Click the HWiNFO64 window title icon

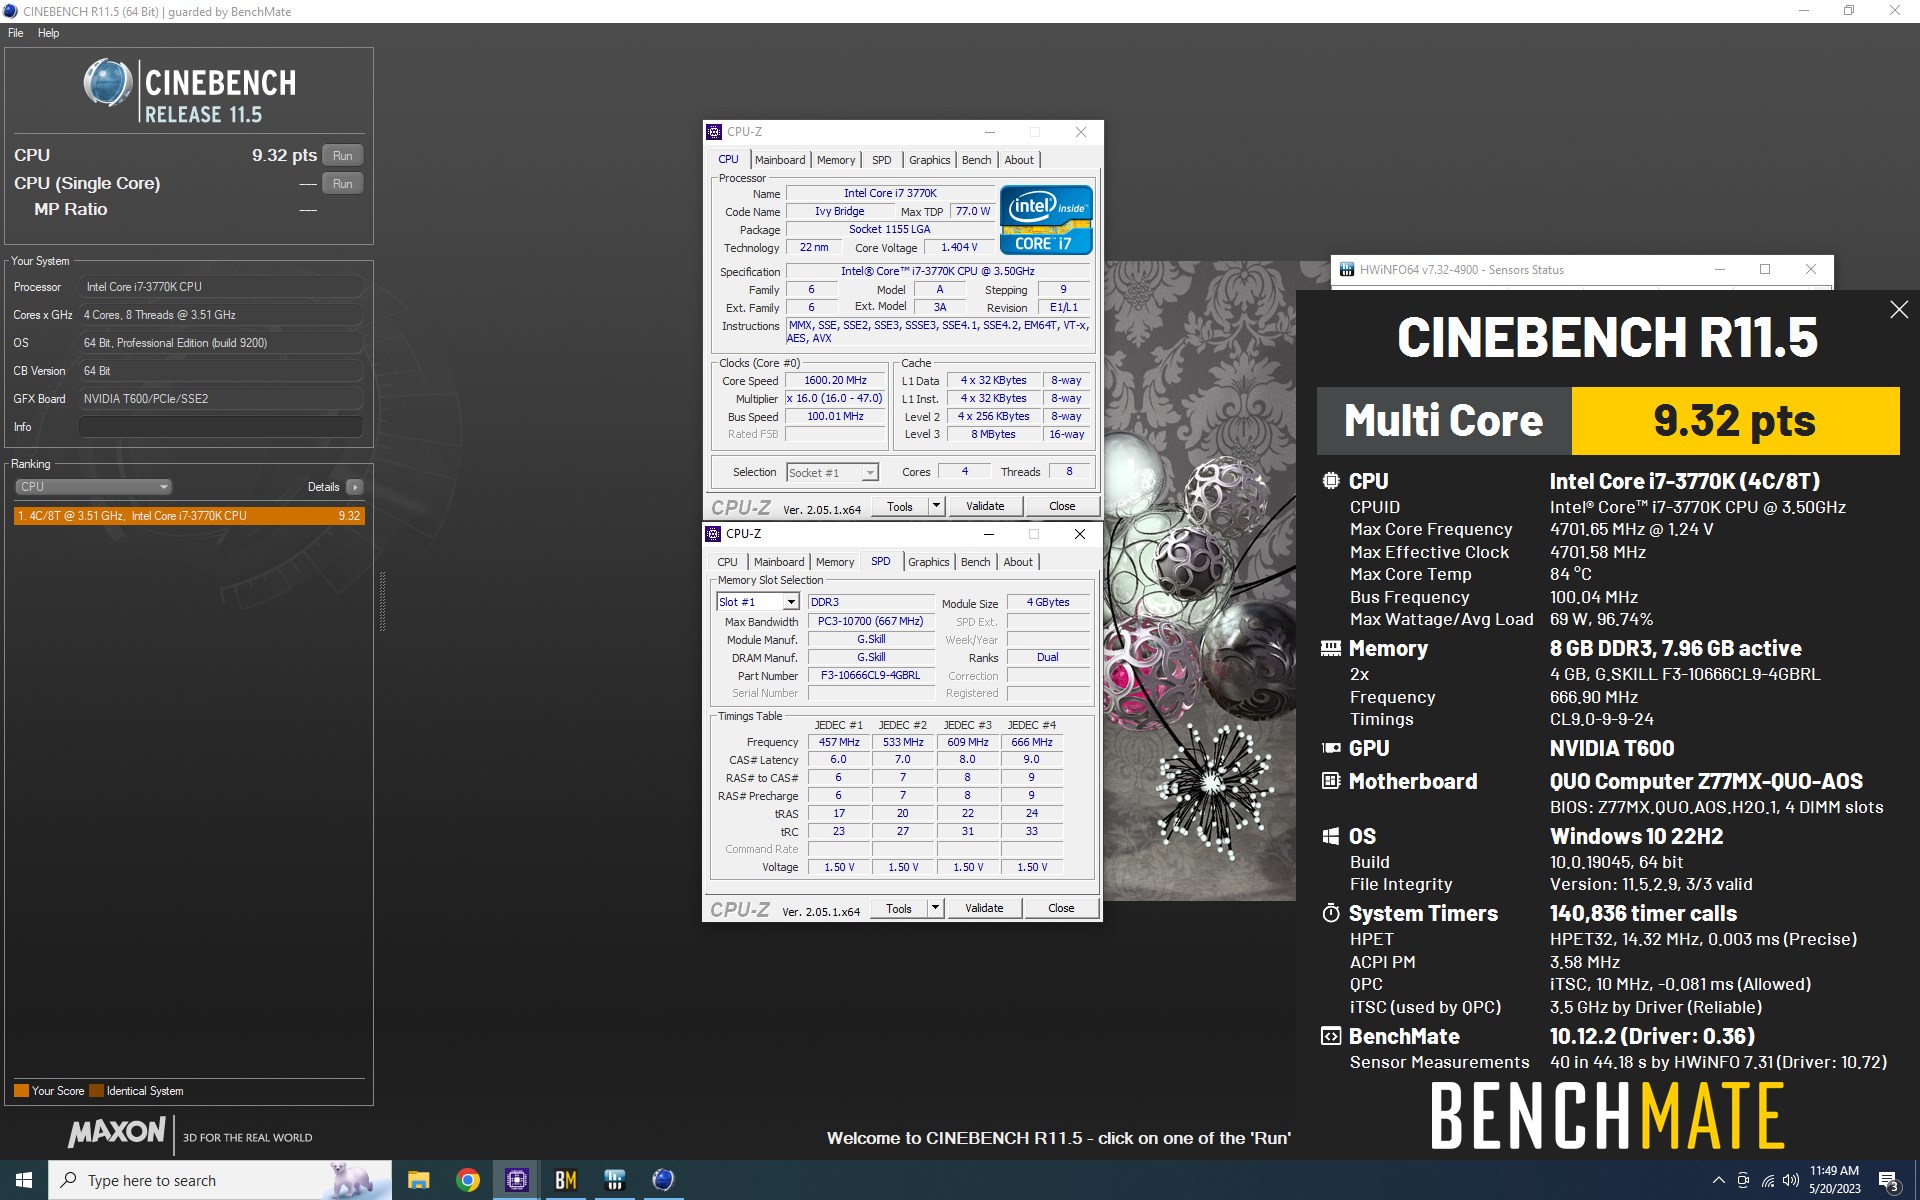pyautogui.click(x=1347, y=270)
